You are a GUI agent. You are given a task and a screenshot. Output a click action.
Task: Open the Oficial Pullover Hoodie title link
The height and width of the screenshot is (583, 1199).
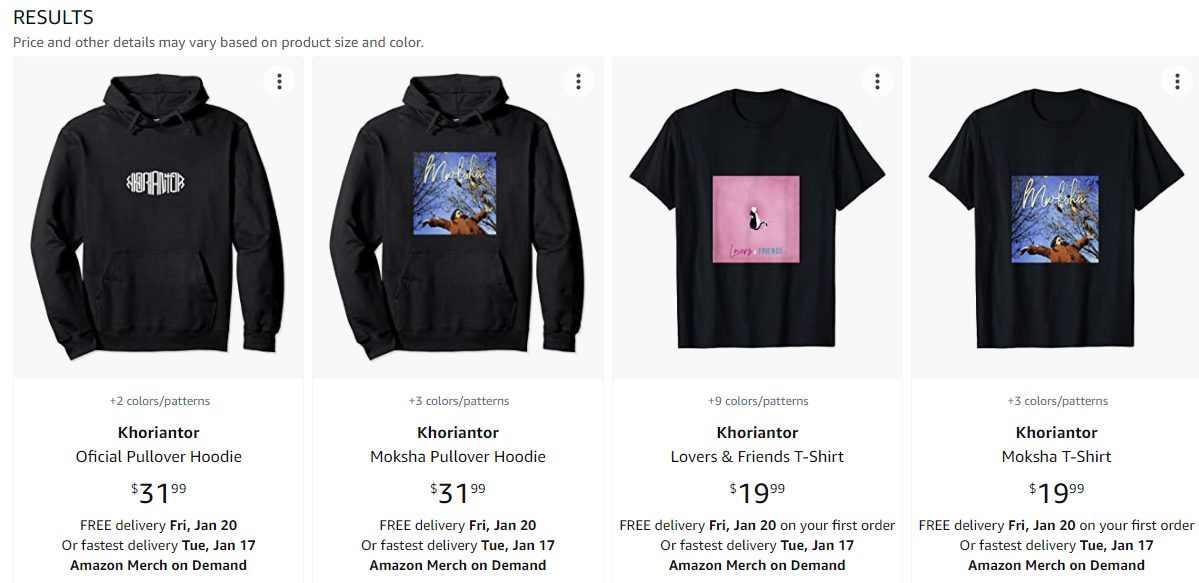(158, 457)
